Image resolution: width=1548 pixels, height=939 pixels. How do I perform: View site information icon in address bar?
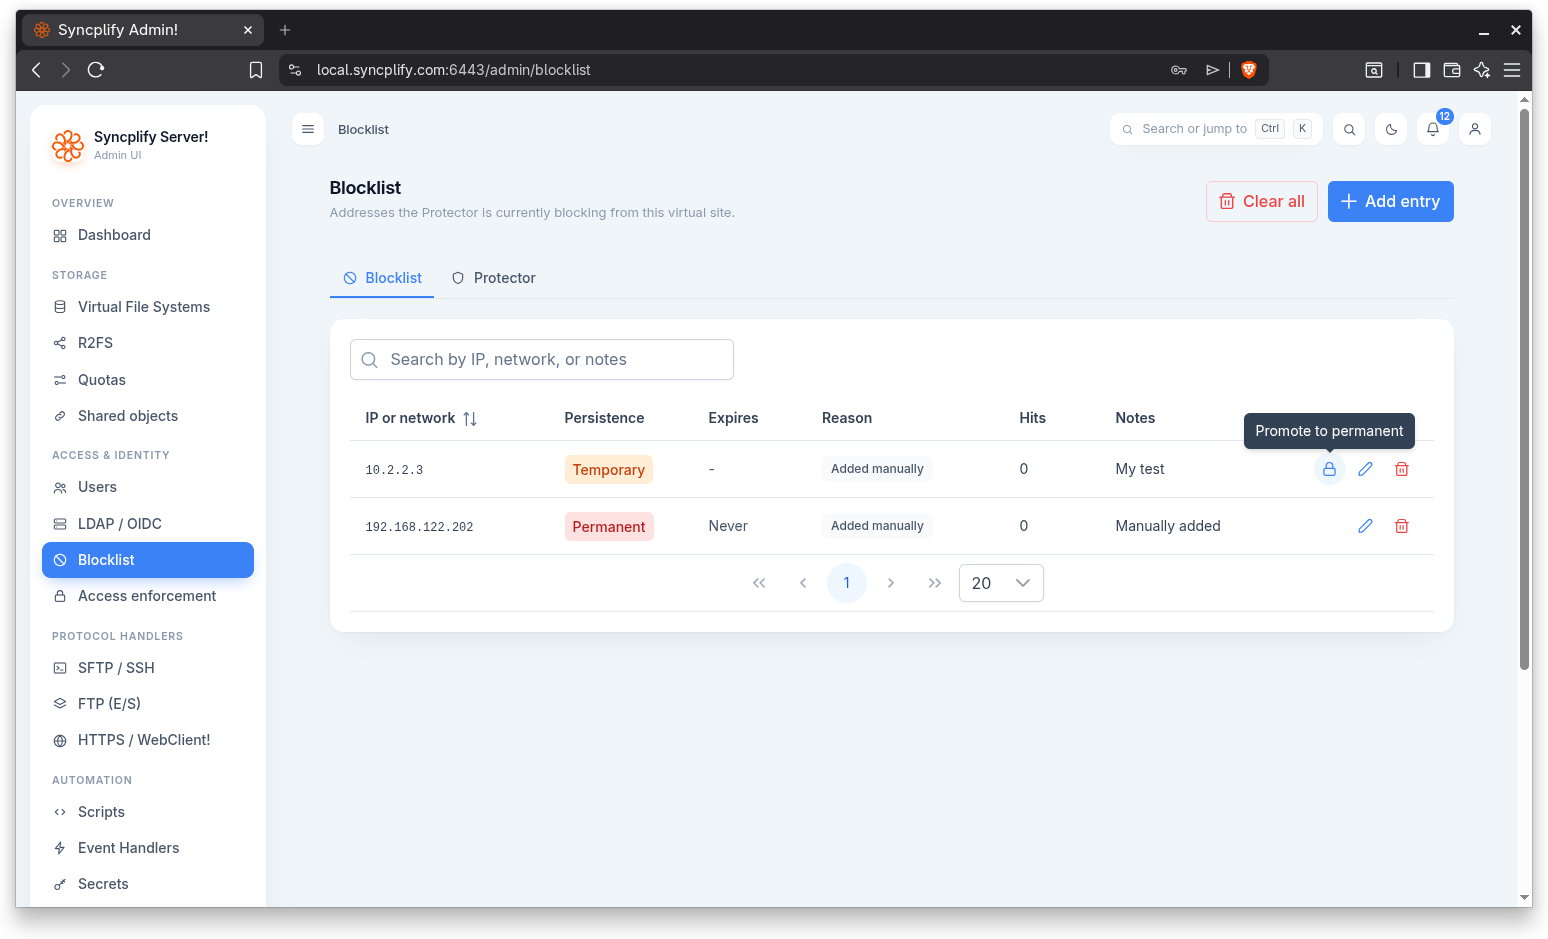coord(295,70)
